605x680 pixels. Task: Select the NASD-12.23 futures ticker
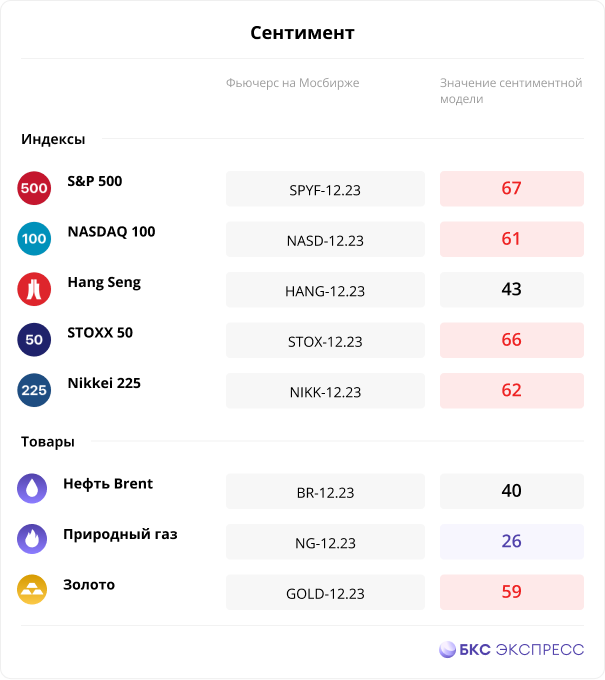[325, 239]
